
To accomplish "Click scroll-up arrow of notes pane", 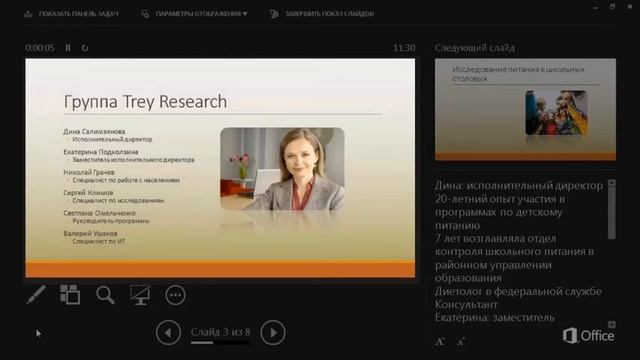I will click(611, 183).
